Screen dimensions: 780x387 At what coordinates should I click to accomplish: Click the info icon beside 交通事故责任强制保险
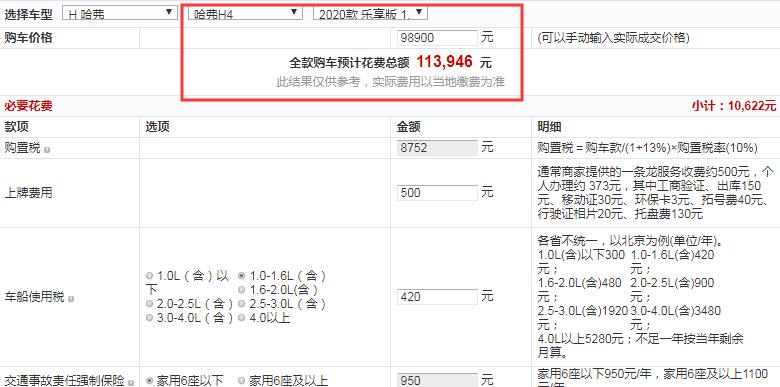[131, 383]
